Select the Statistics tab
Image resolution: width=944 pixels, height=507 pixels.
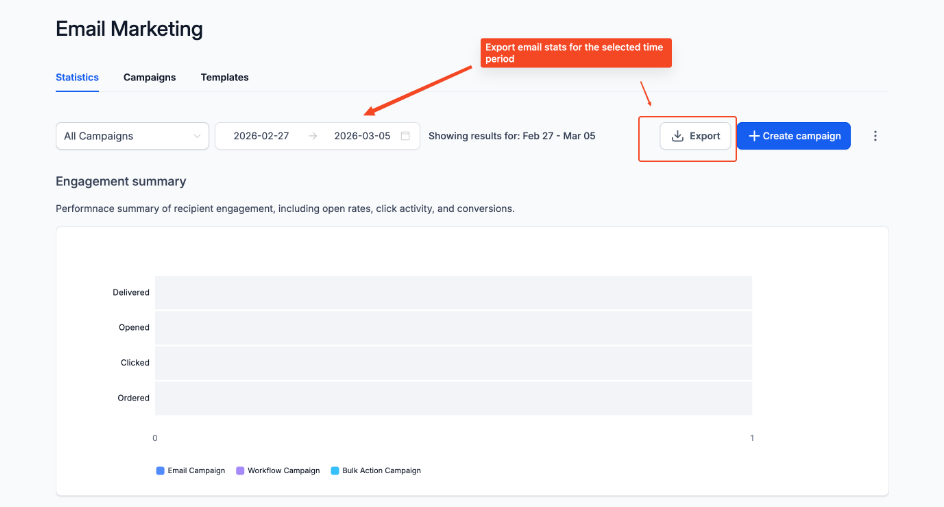point(77,77)
